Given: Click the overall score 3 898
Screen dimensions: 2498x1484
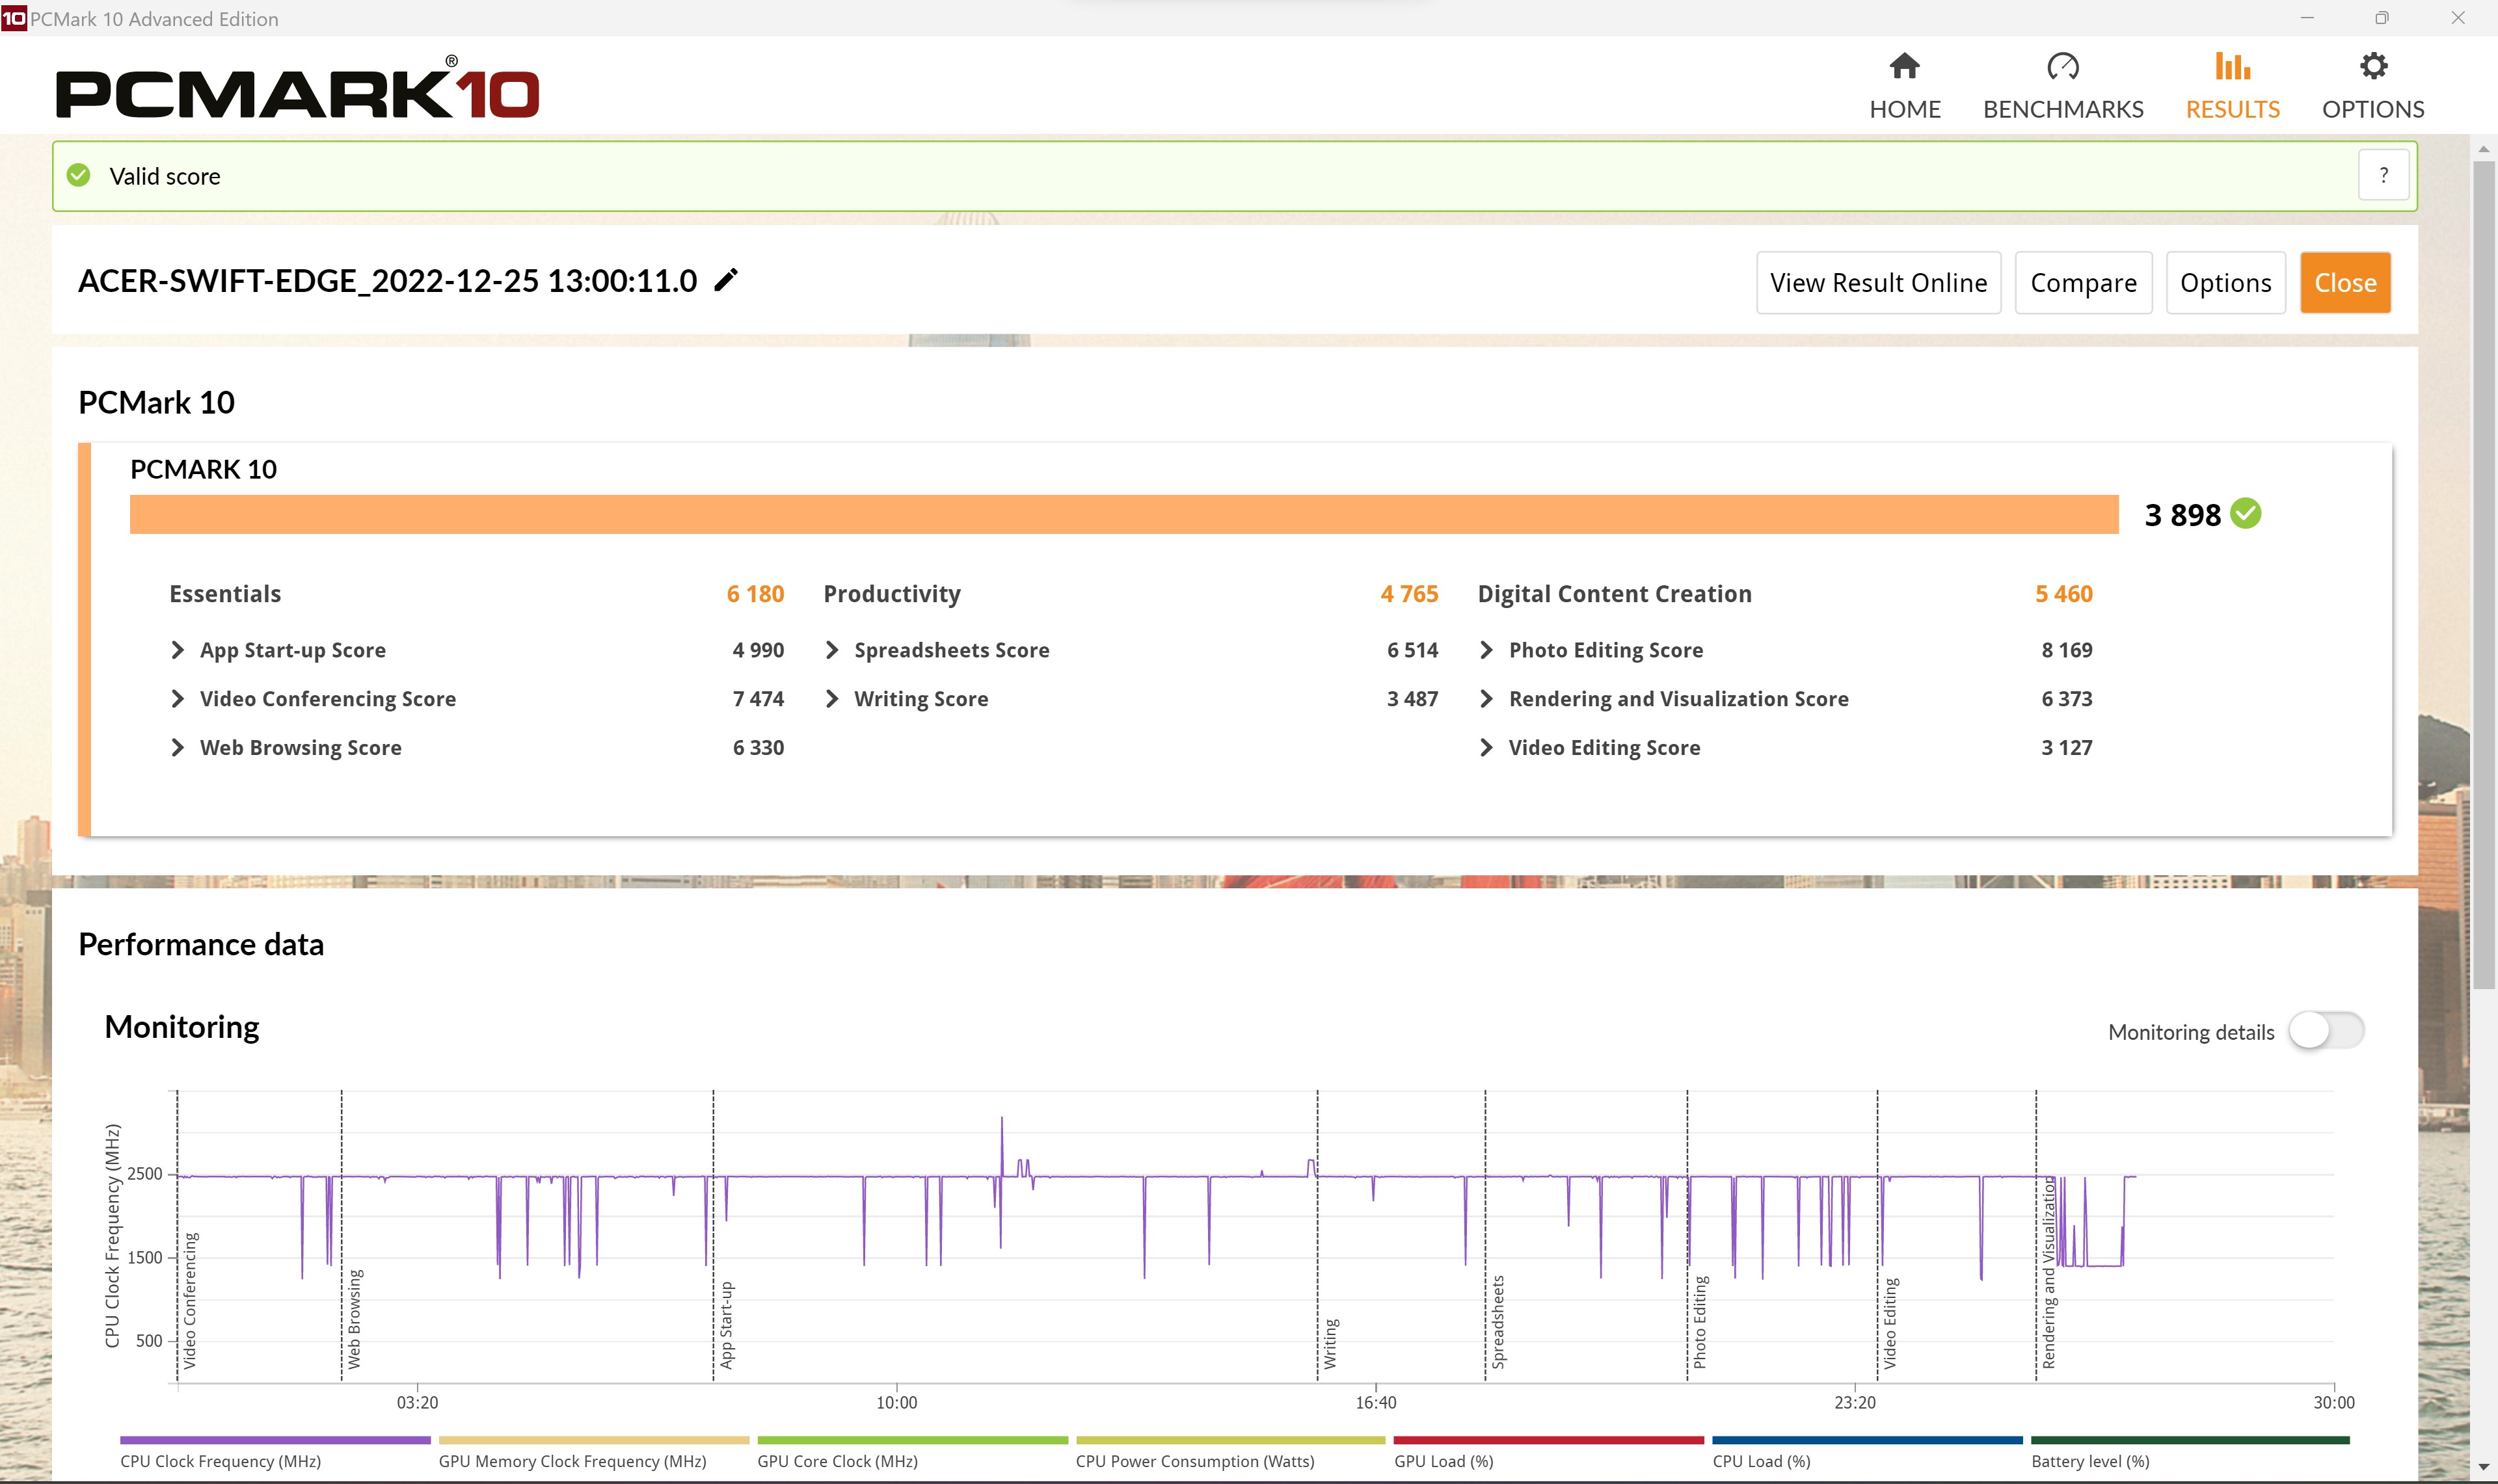Looking at the screenshot, I should pyautogui.click(x=2182, y=515).
